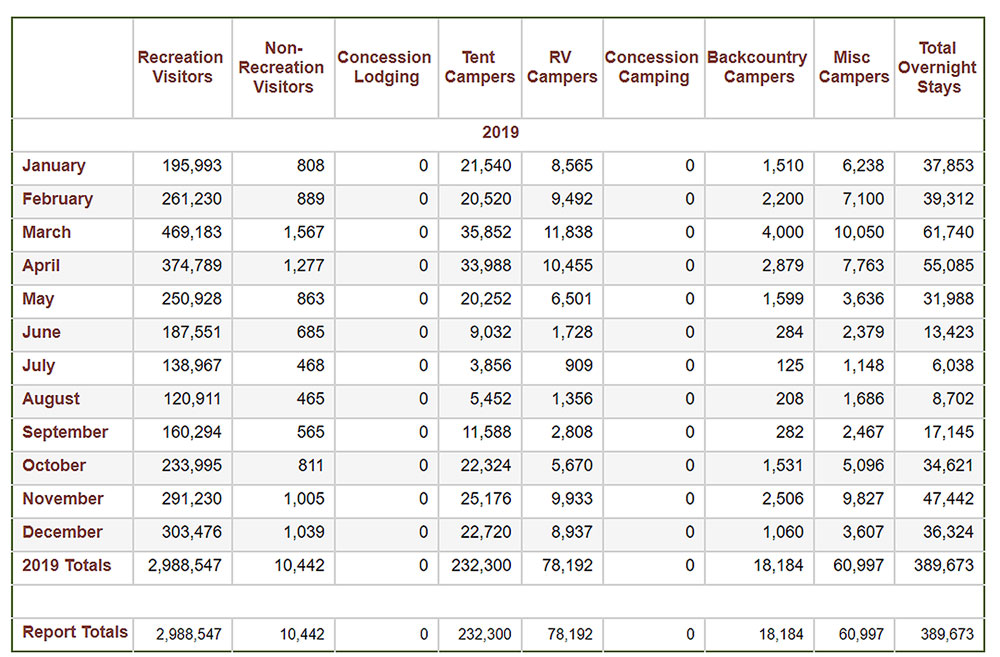Select the December row label

62,532
